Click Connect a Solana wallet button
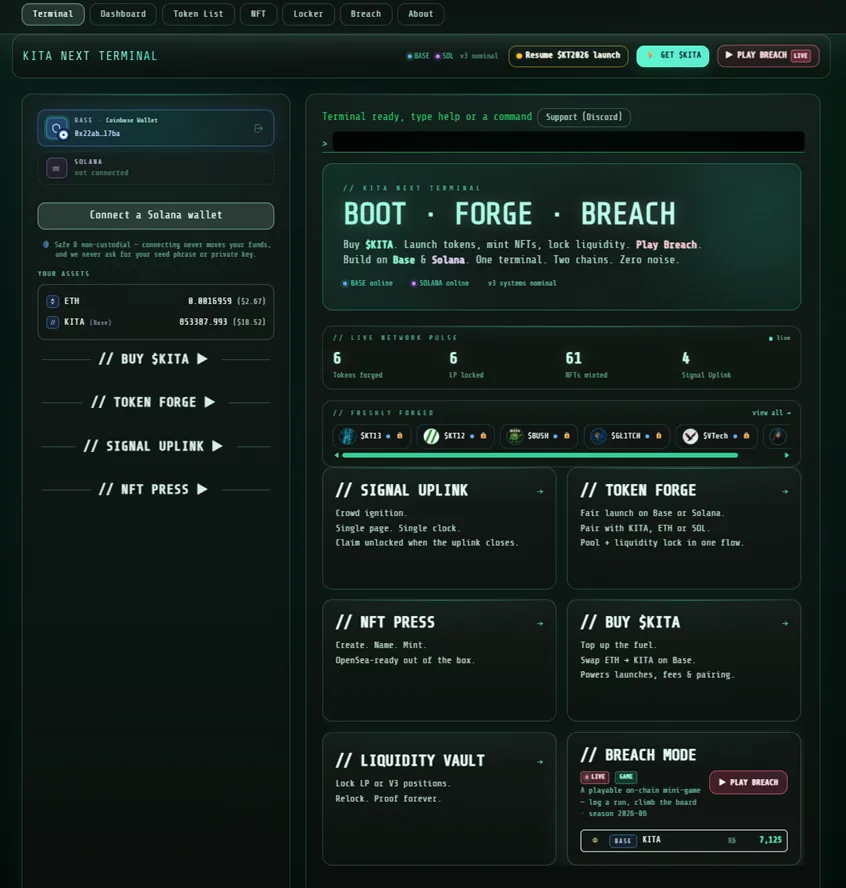Screen dimensions: 846x888 [x=156, y=216]
